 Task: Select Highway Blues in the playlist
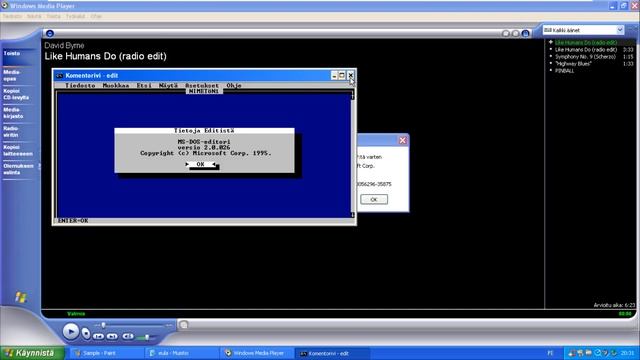(573, 64)
